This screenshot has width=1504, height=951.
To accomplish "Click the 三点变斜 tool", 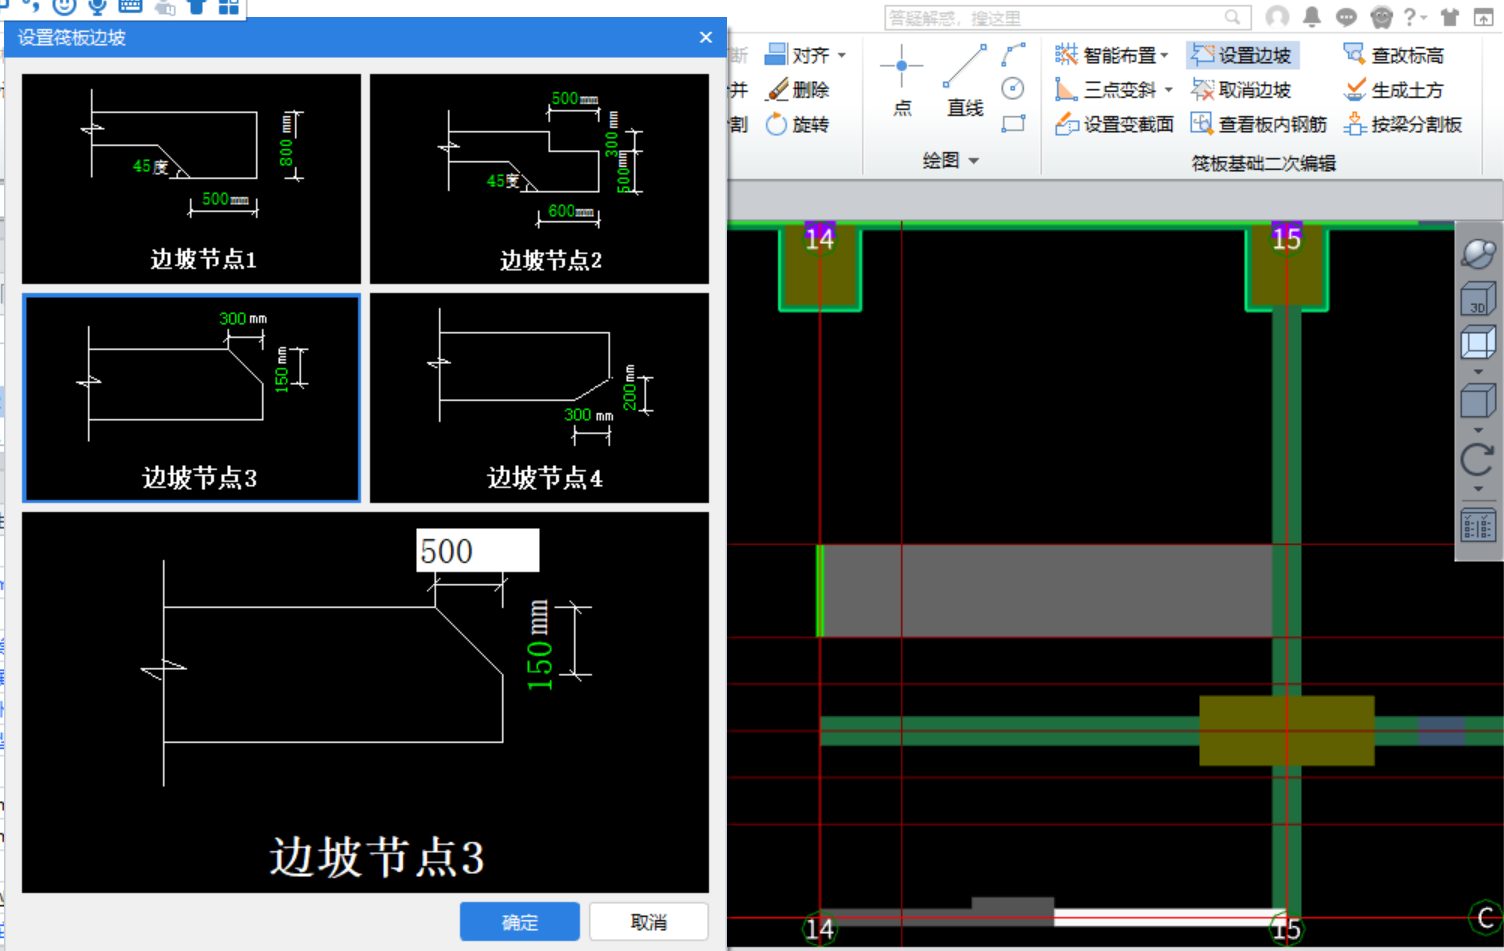I will pyautogui.click(x=1105, y=90).
